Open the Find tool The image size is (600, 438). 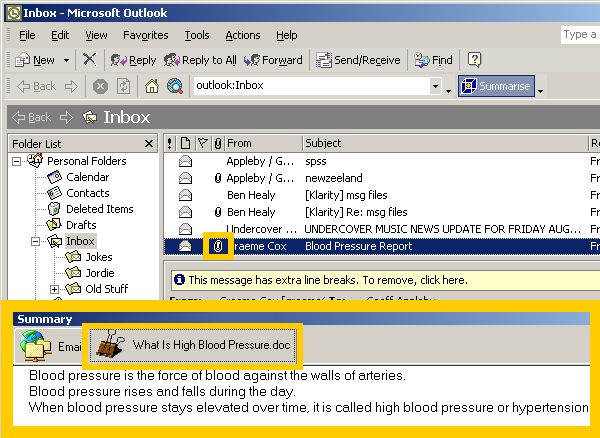pos(434,60)
